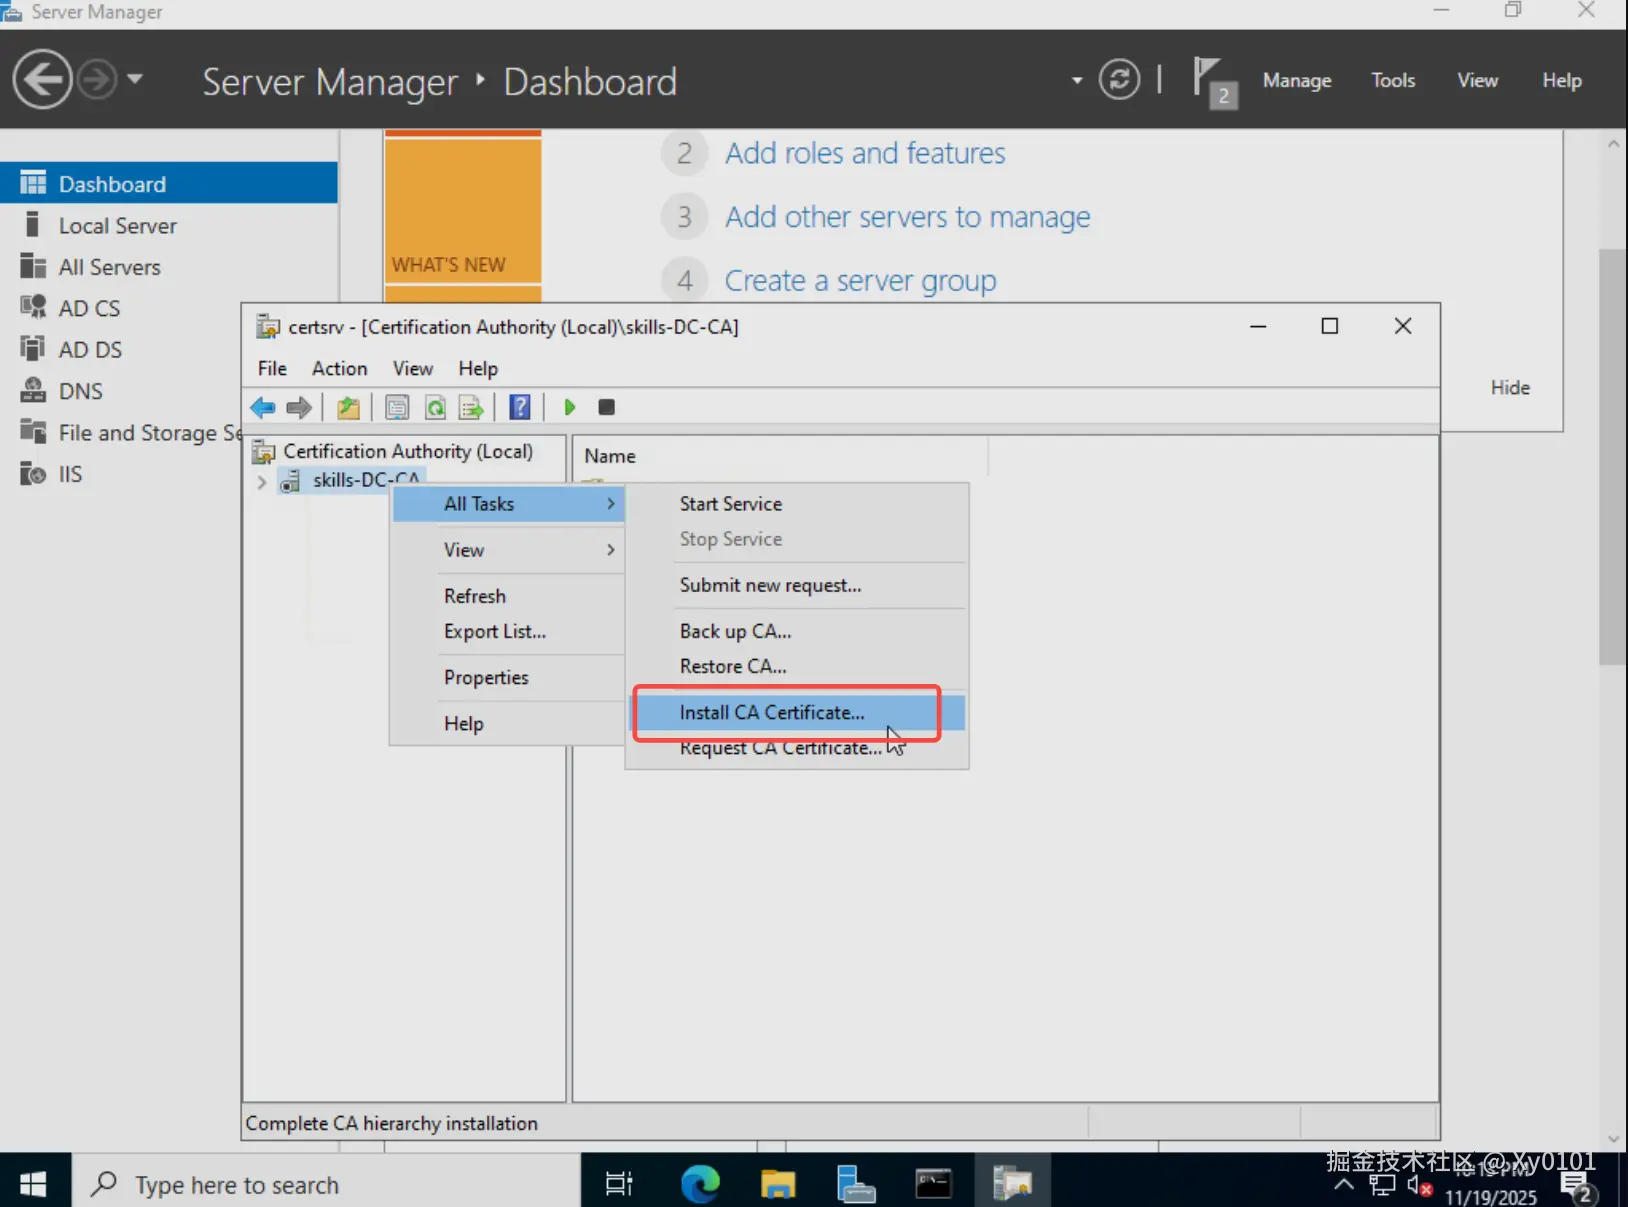Screen dimensions: 1628x1207
Task: Click the Export List toolbar icon
Action: (x=471, y=407)
